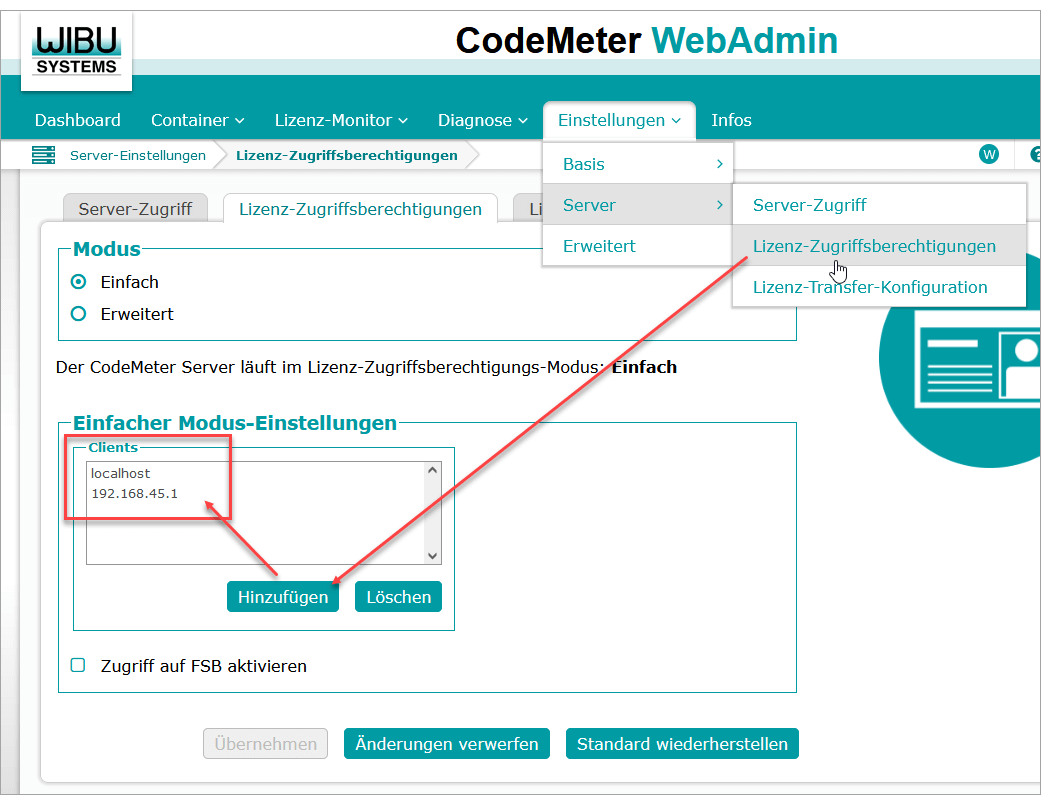Screen dimensions: 1041x795
Task: Open the Infos menu item
Action: [731, 120]
